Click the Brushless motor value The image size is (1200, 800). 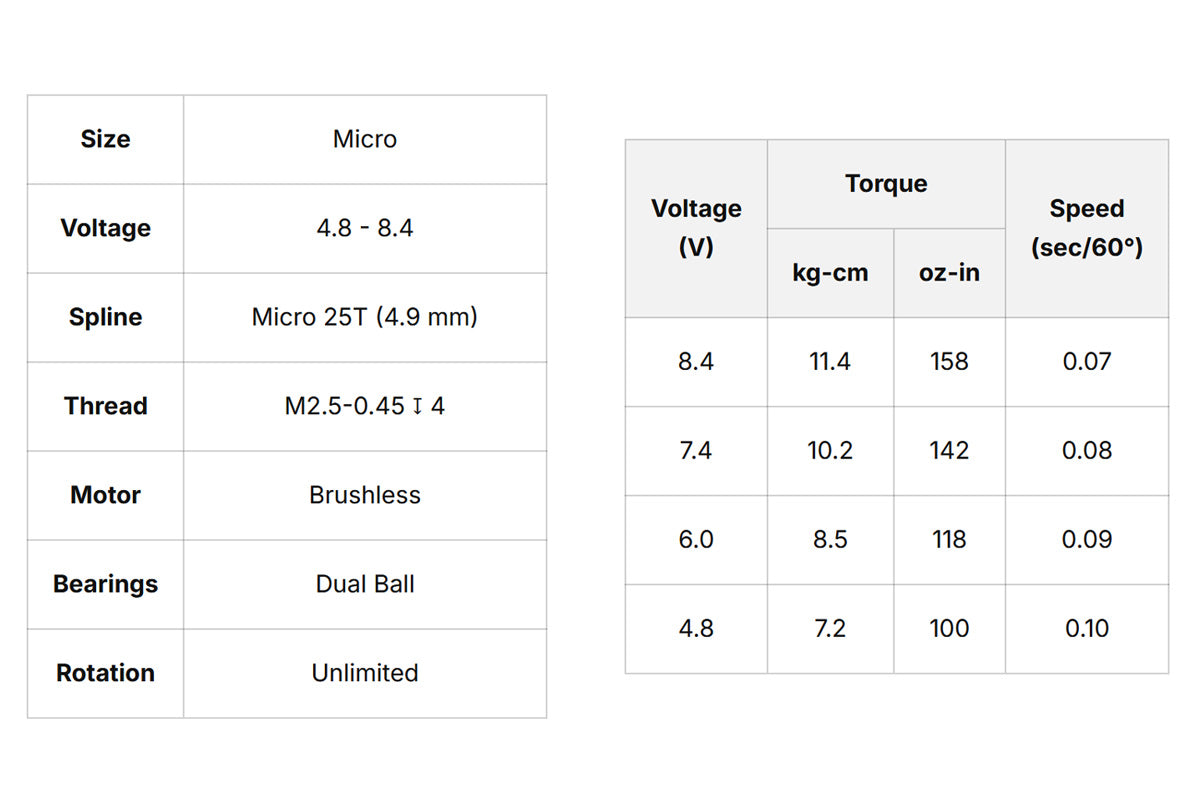[x=364, y=495]
